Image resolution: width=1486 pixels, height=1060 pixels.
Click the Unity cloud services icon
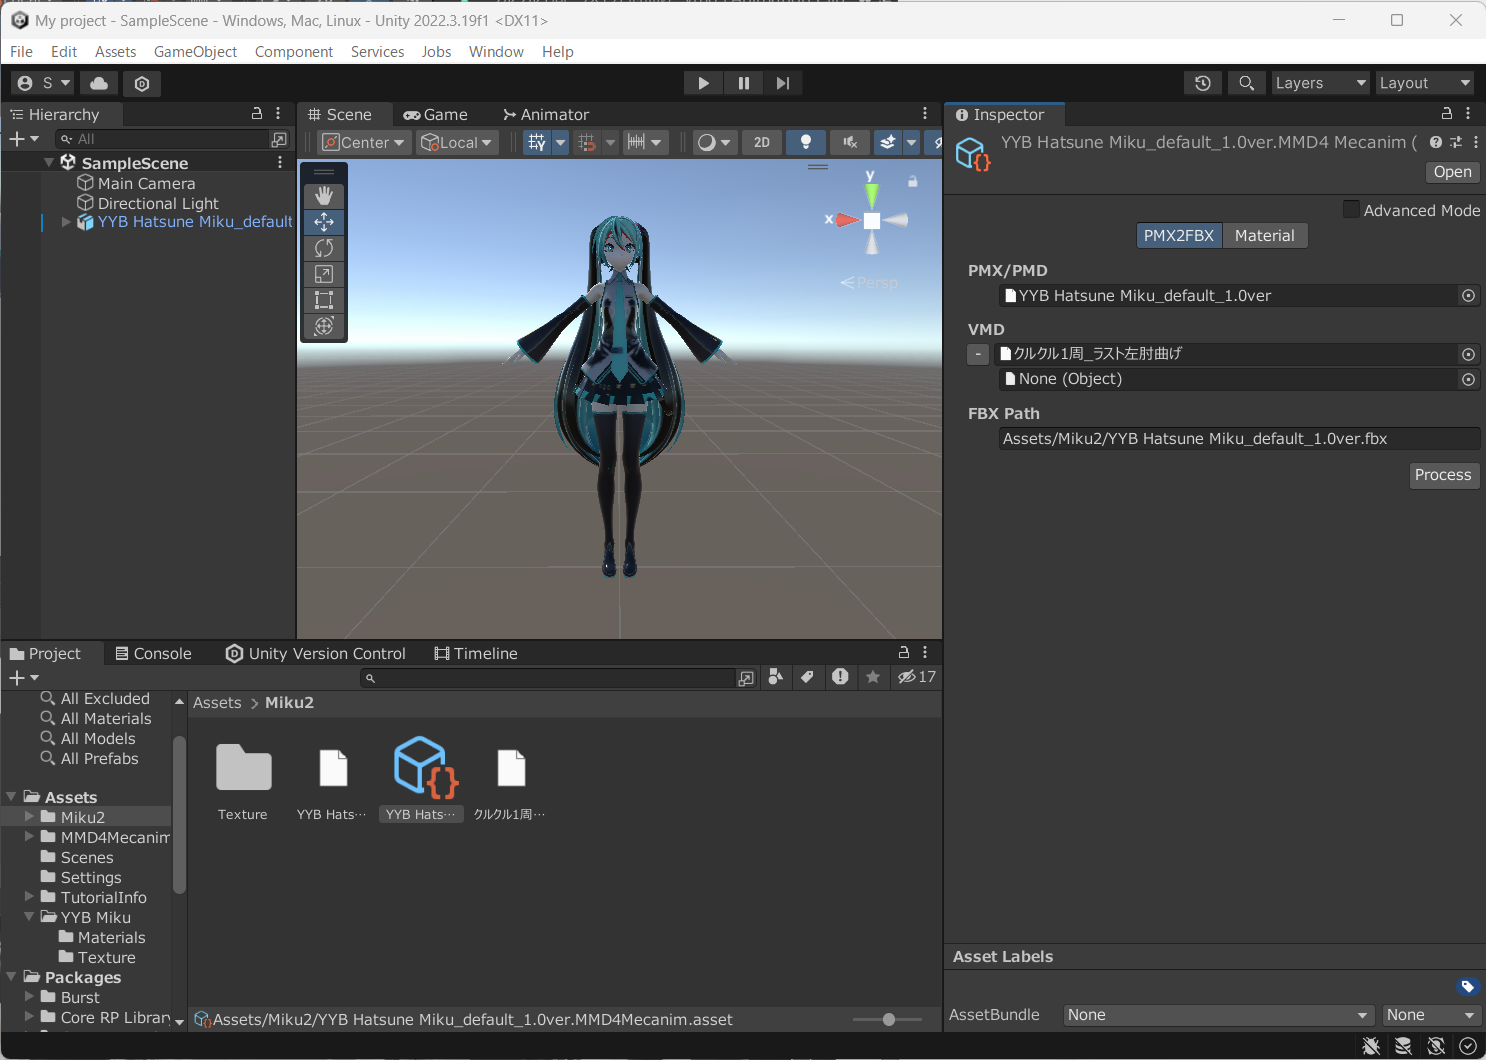pos(97,83)
